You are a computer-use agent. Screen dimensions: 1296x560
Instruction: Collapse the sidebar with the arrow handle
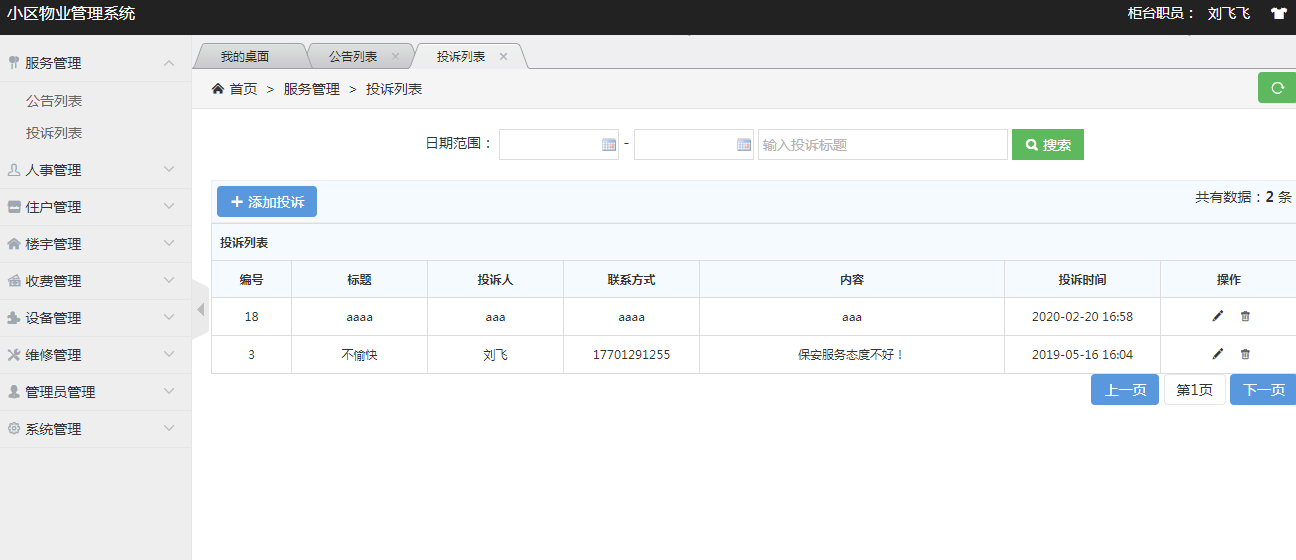pyautogui.click(x=200, y=309)
